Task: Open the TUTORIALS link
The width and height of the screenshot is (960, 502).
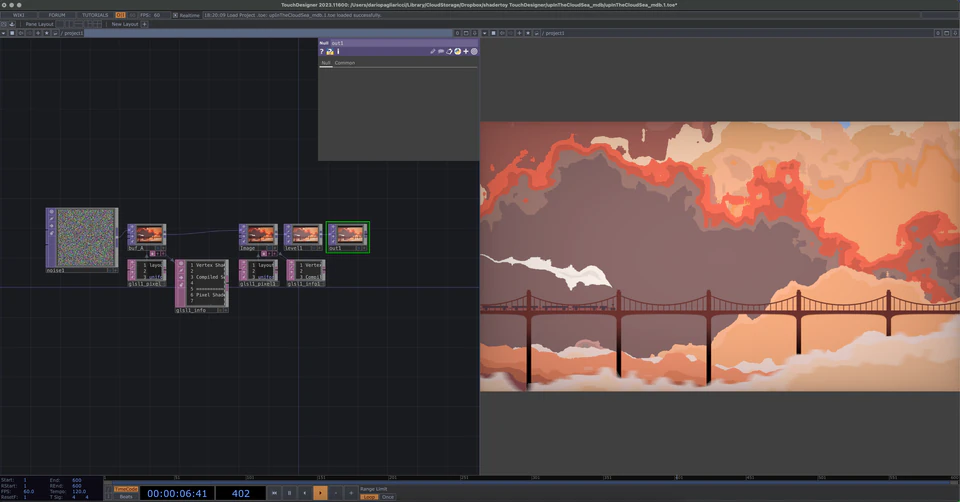Action: pos(95,15)
